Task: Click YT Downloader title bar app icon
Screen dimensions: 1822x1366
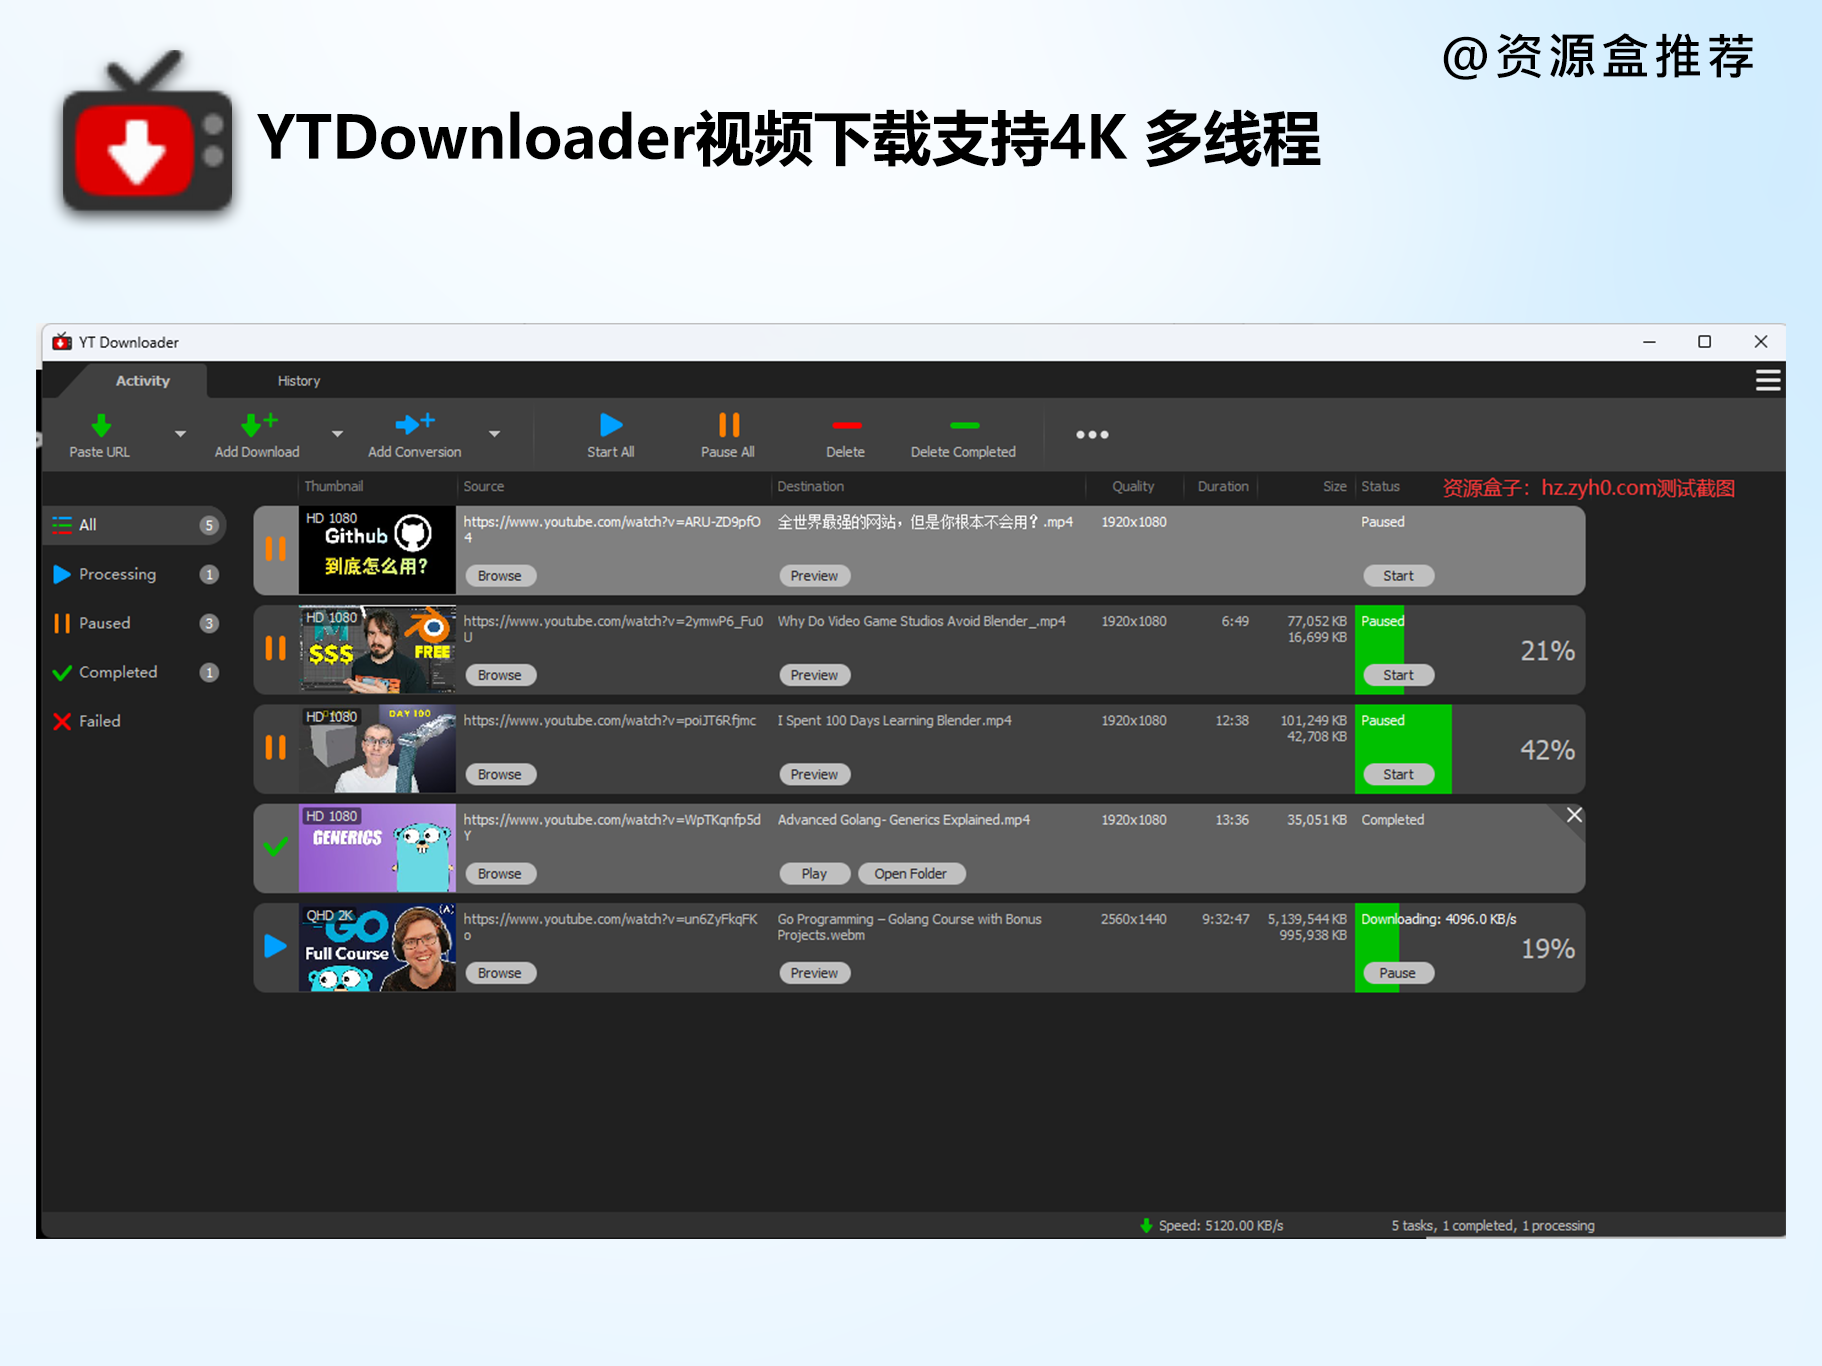Action: [62, 342]
